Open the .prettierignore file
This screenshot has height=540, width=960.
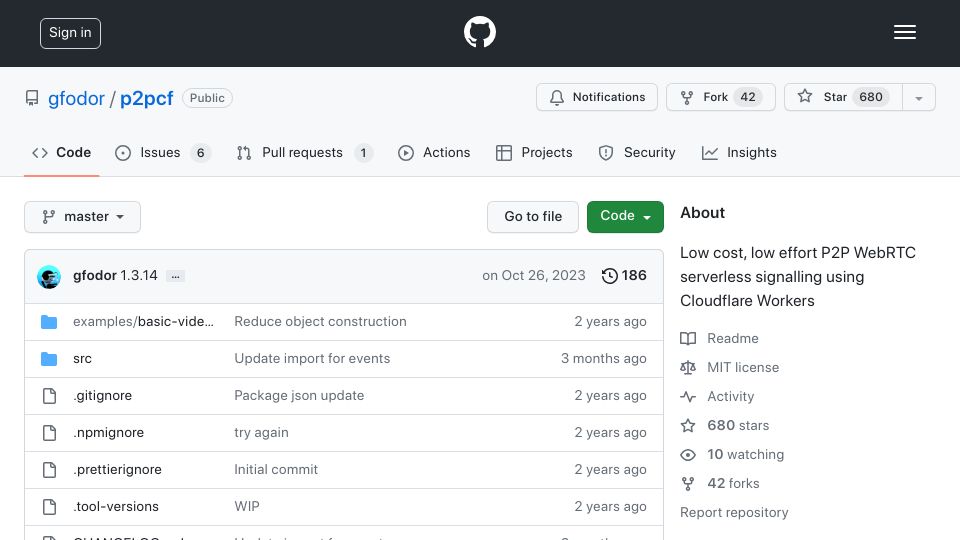(x=118, y=470)
